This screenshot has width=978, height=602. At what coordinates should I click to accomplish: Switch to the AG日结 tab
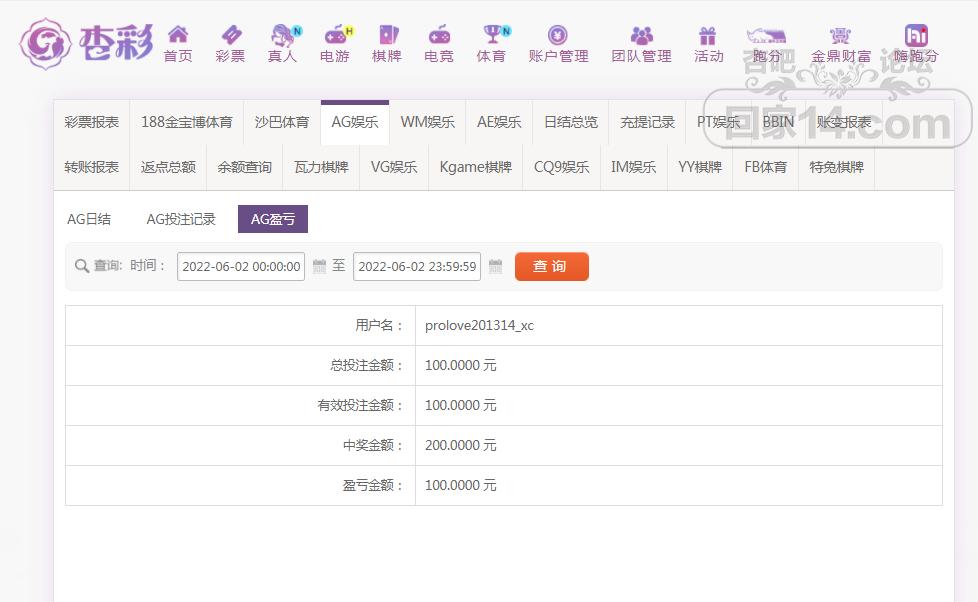point(89,219)
